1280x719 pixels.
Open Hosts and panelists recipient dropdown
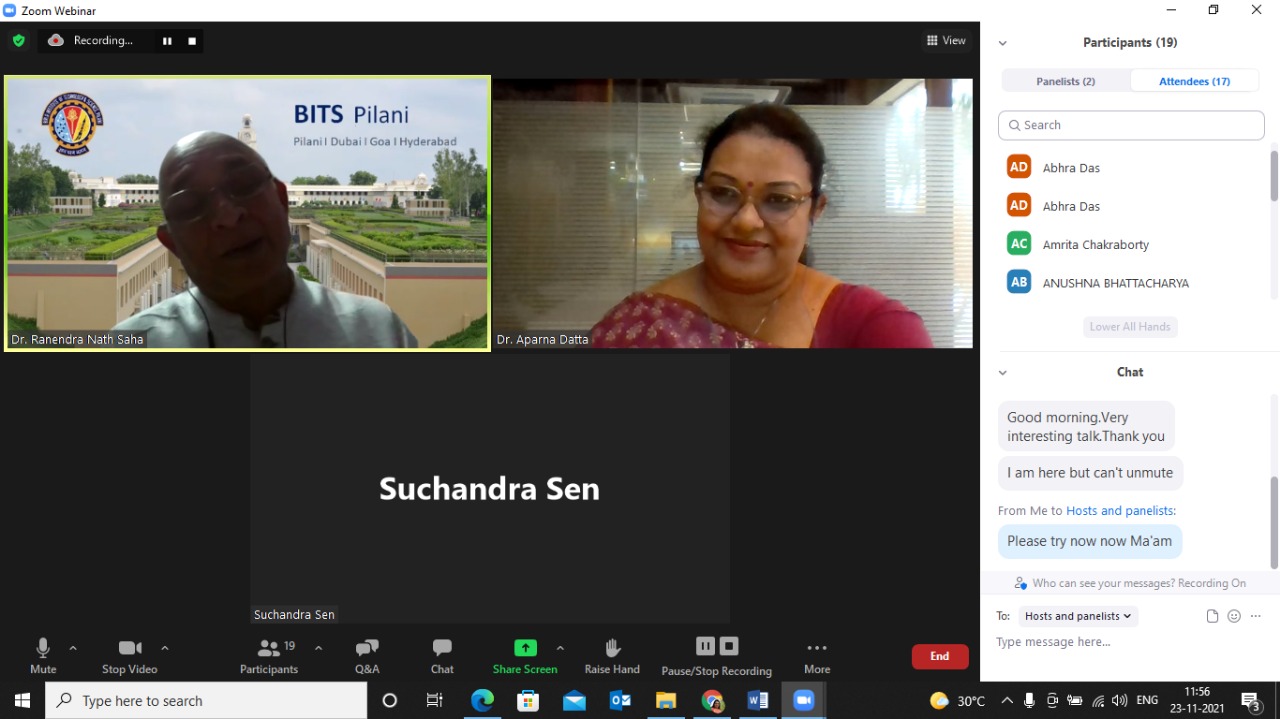point(1078,616)
